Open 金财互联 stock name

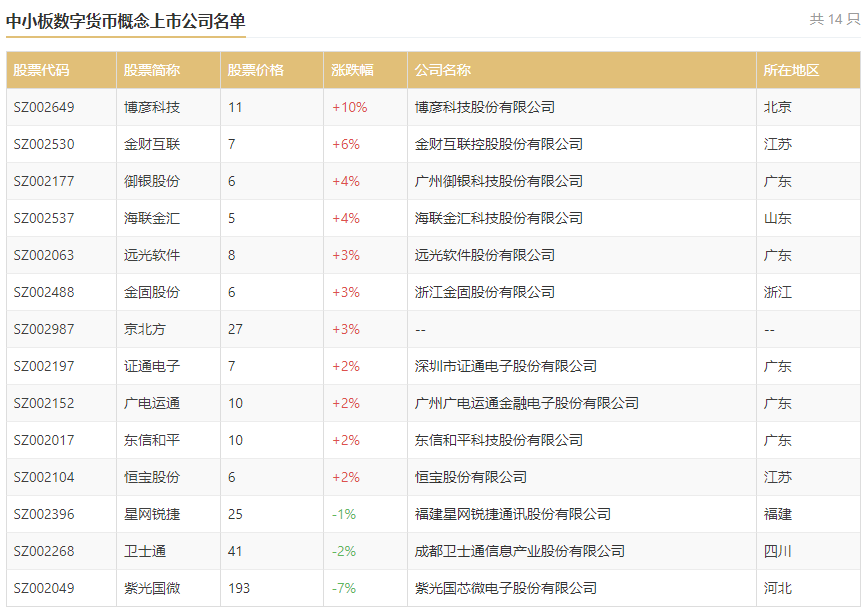[x=152, y=144]
